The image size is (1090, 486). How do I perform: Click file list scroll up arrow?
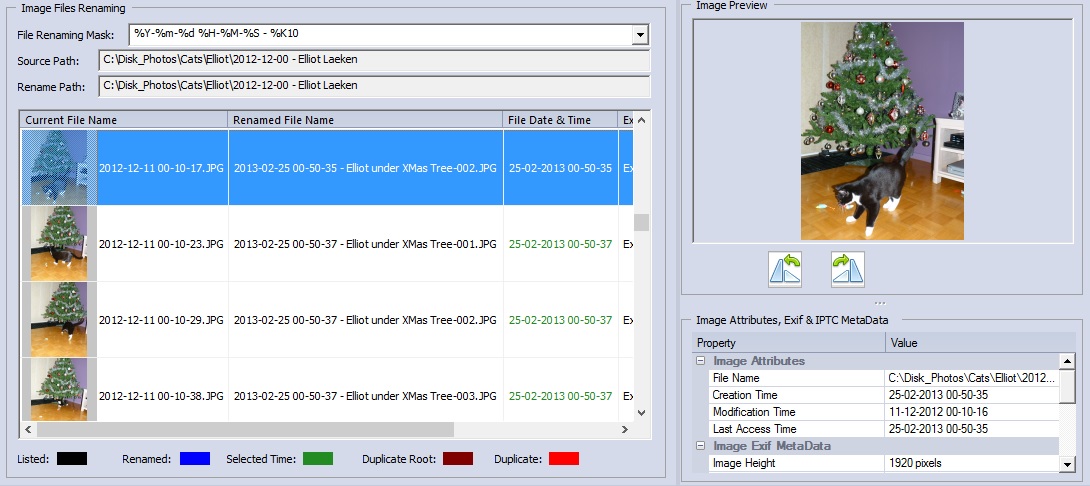point(641,120)
